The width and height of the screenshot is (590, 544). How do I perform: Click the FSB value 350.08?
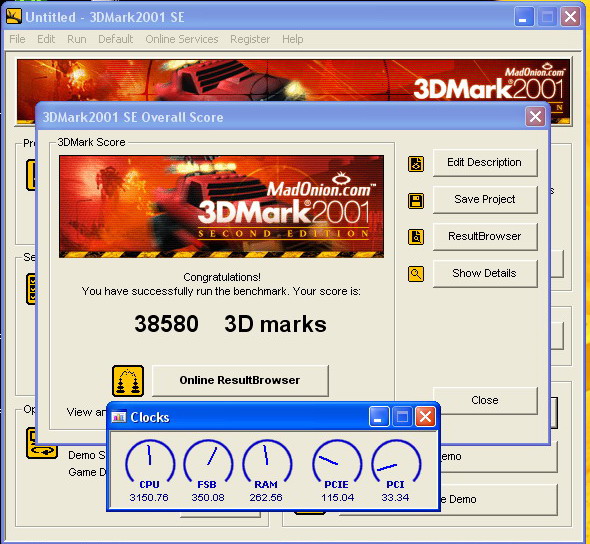click(x=208, y=498)
